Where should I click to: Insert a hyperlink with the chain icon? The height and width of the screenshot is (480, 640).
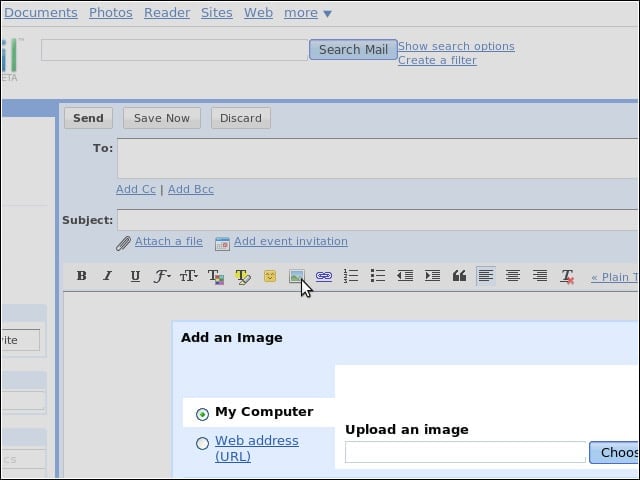[x=324, y=276]
